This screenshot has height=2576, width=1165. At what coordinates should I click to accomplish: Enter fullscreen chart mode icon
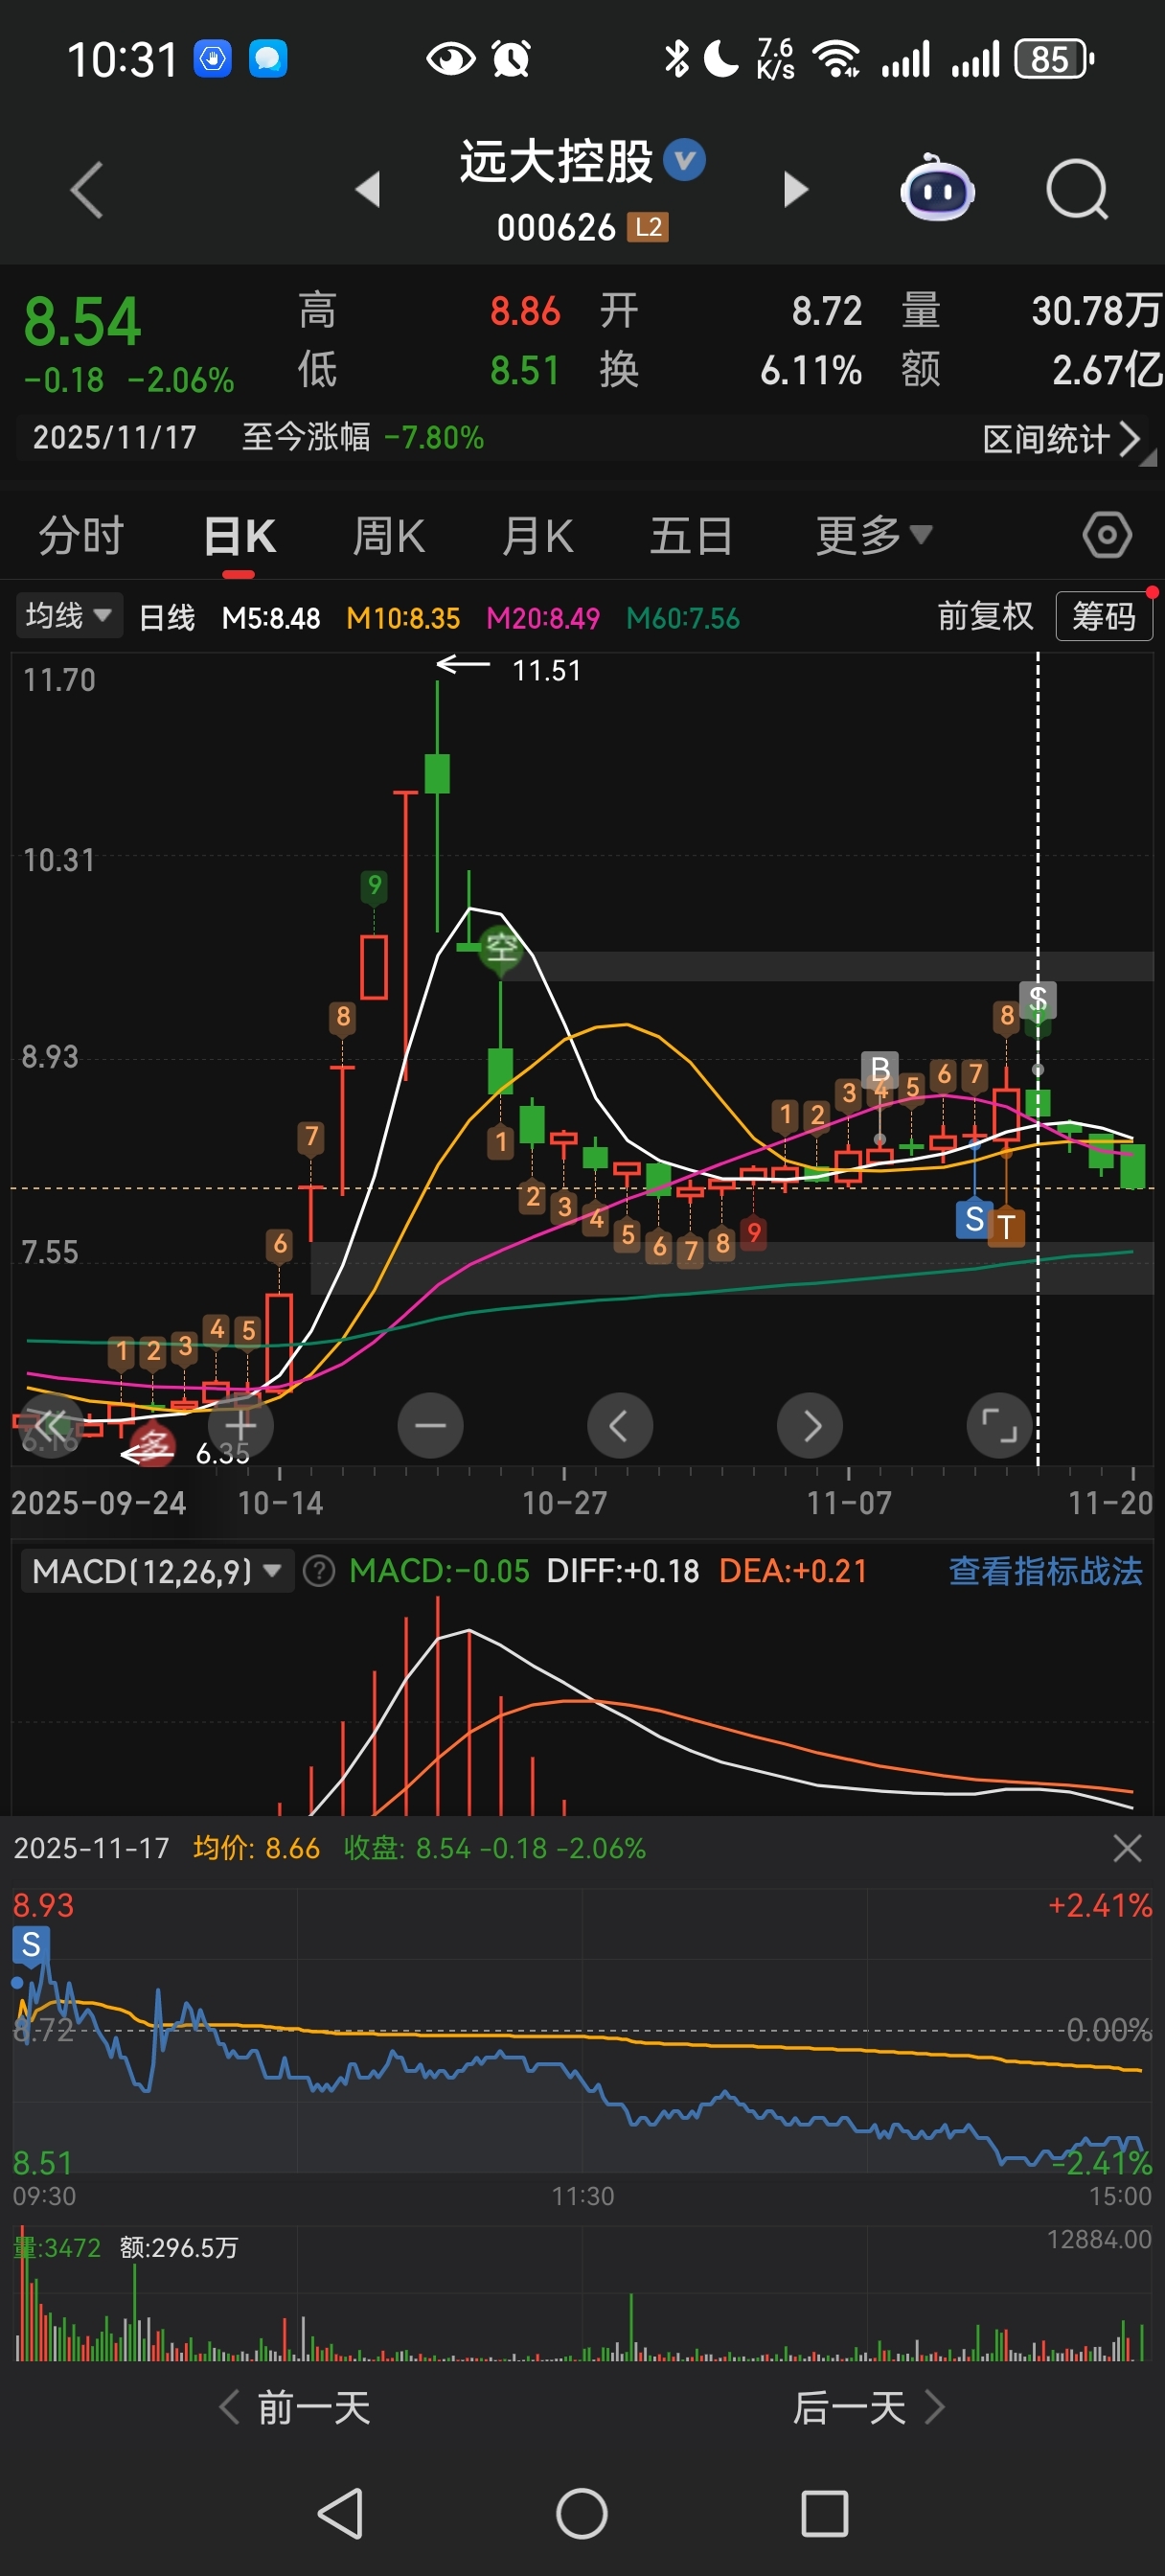pyautogui.click(x=999, y=1425)
